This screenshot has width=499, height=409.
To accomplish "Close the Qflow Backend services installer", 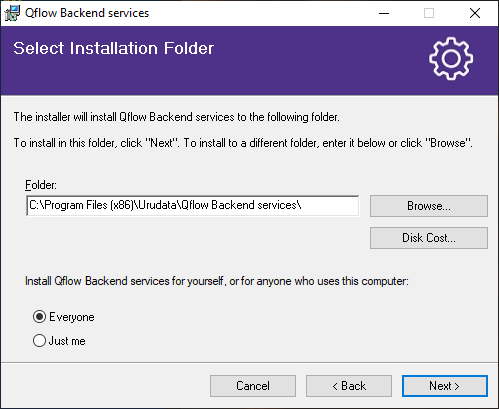I will (475, 13).
